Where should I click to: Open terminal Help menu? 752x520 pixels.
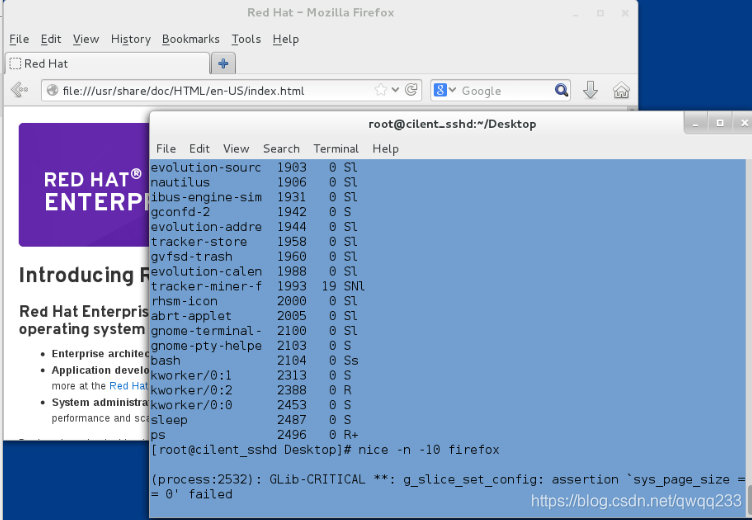[386, 149]
